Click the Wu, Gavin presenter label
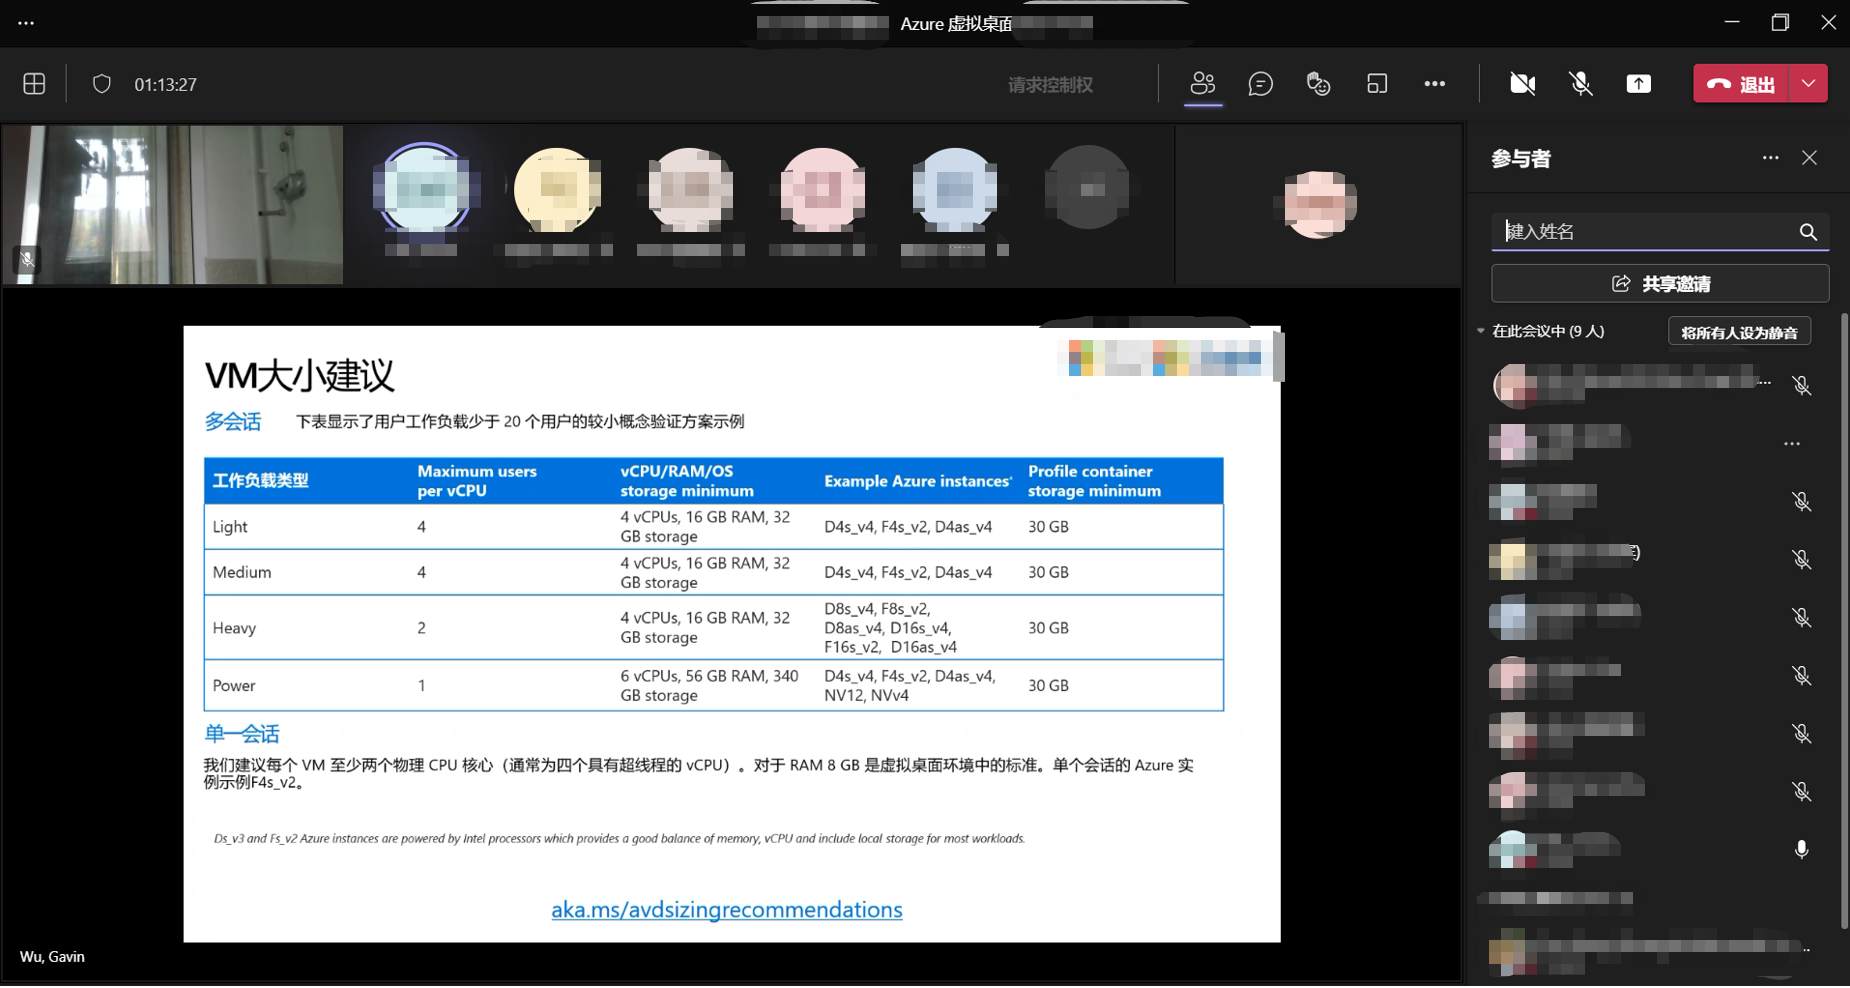This screenshot has height=988, width=1850. click(52, 957)
